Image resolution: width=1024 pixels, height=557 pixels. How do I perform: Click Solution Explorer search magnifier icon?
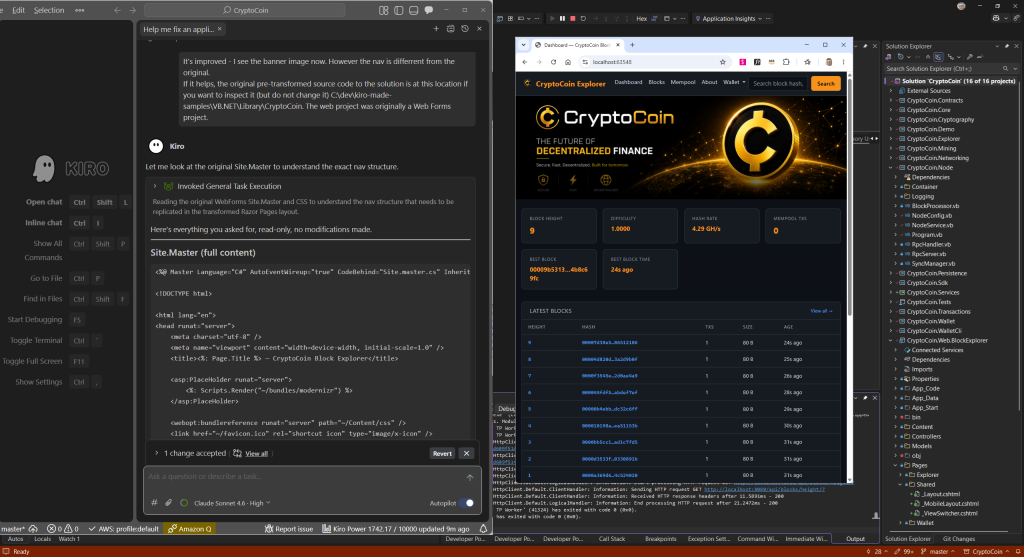tap(1005, 69)
